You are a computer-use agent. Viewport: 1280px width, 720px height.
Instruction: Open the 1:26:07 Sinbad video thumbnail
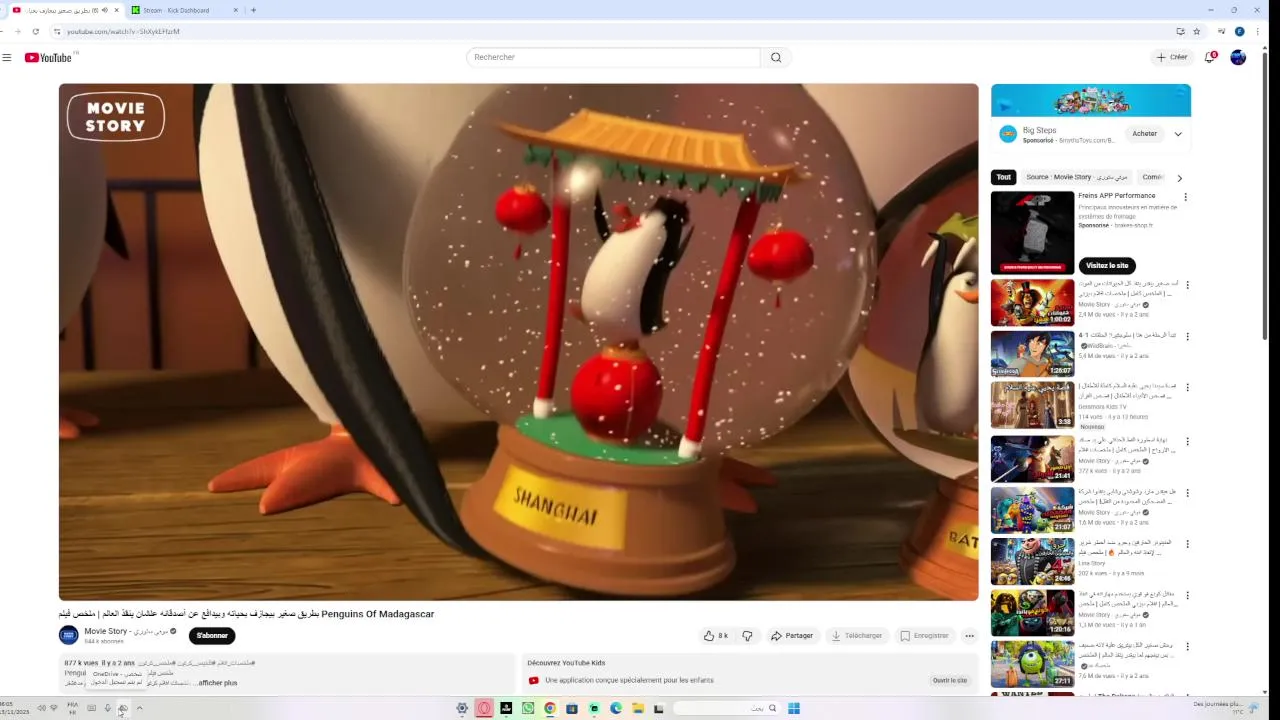(1033, 353)
